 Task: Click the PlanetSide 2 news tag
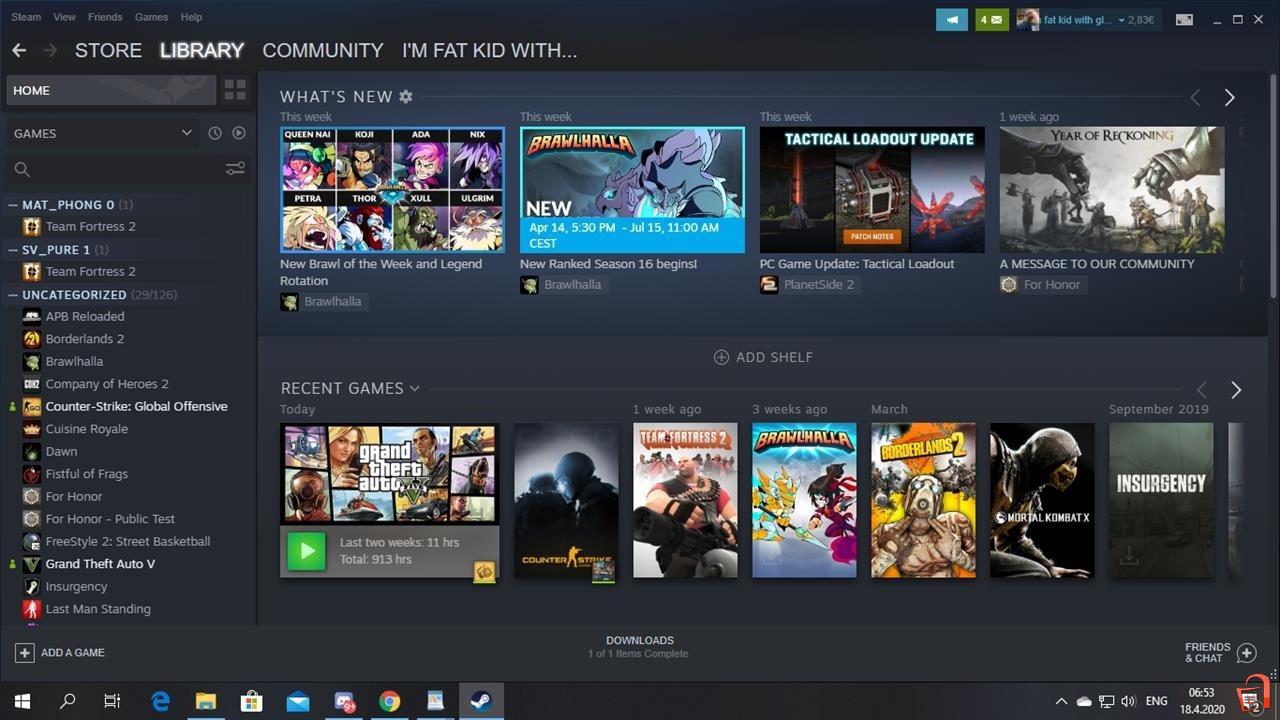pyautogui.click(x=808, y=285)
